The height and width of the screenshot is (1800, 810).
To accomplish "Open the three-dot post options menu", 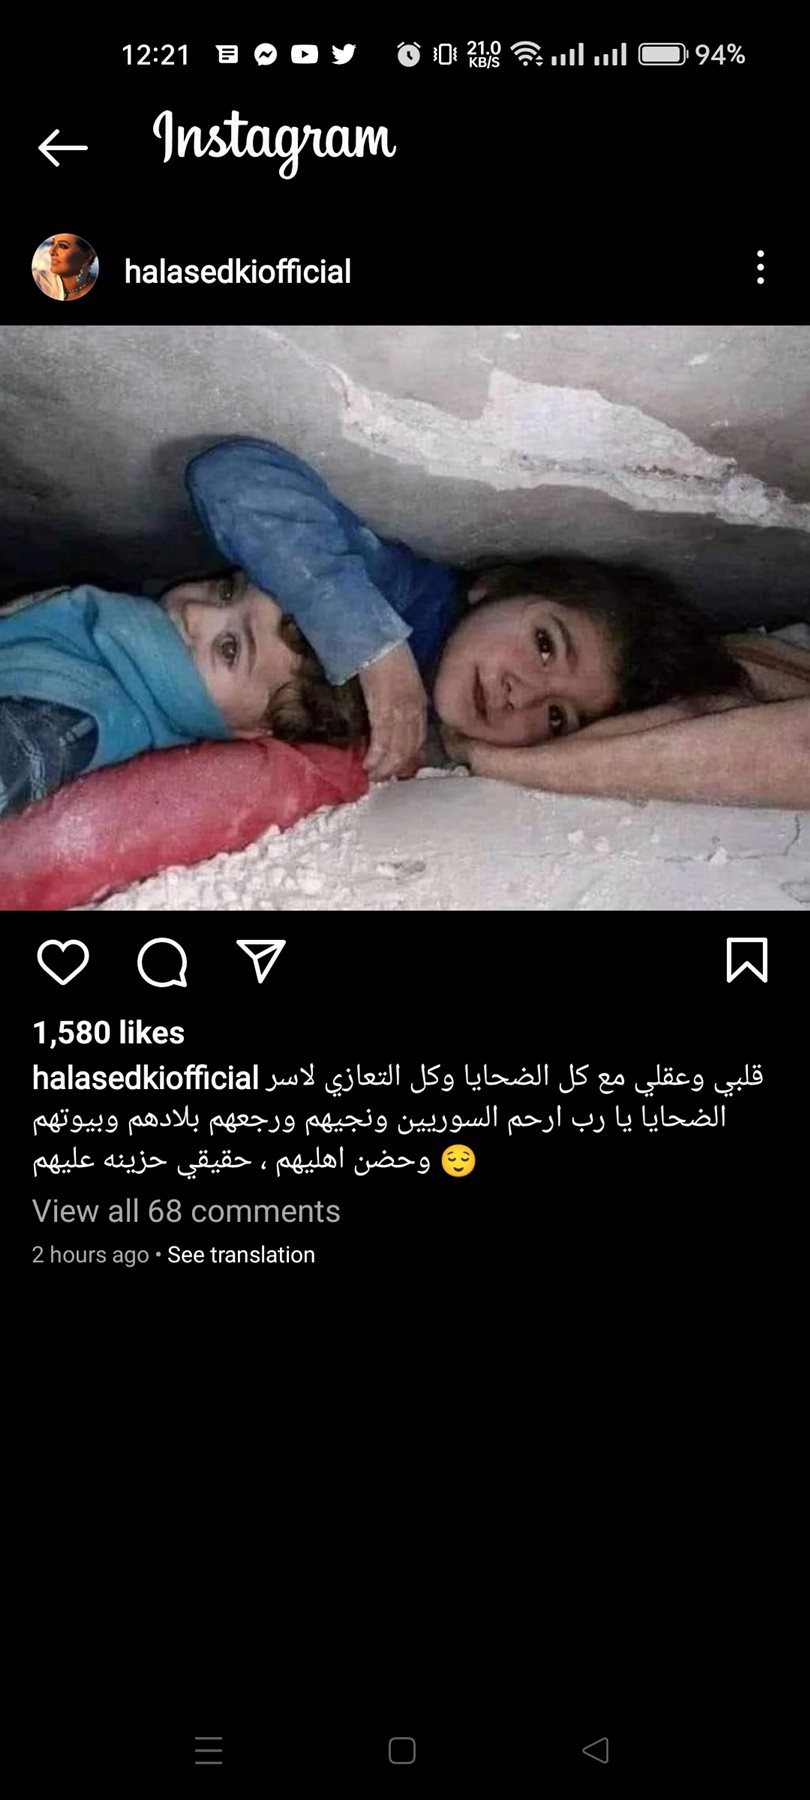I will (761, 267).
